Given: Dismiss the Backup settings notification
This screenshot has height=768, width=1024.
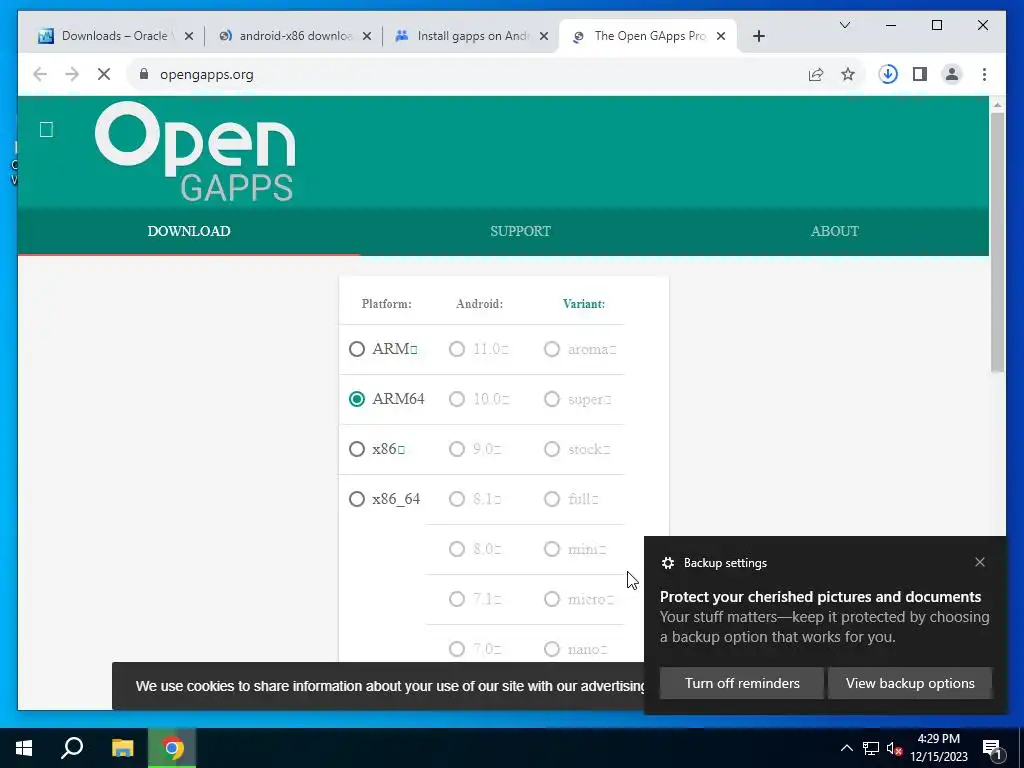Looking at the screenshot, I should (980, 562).
